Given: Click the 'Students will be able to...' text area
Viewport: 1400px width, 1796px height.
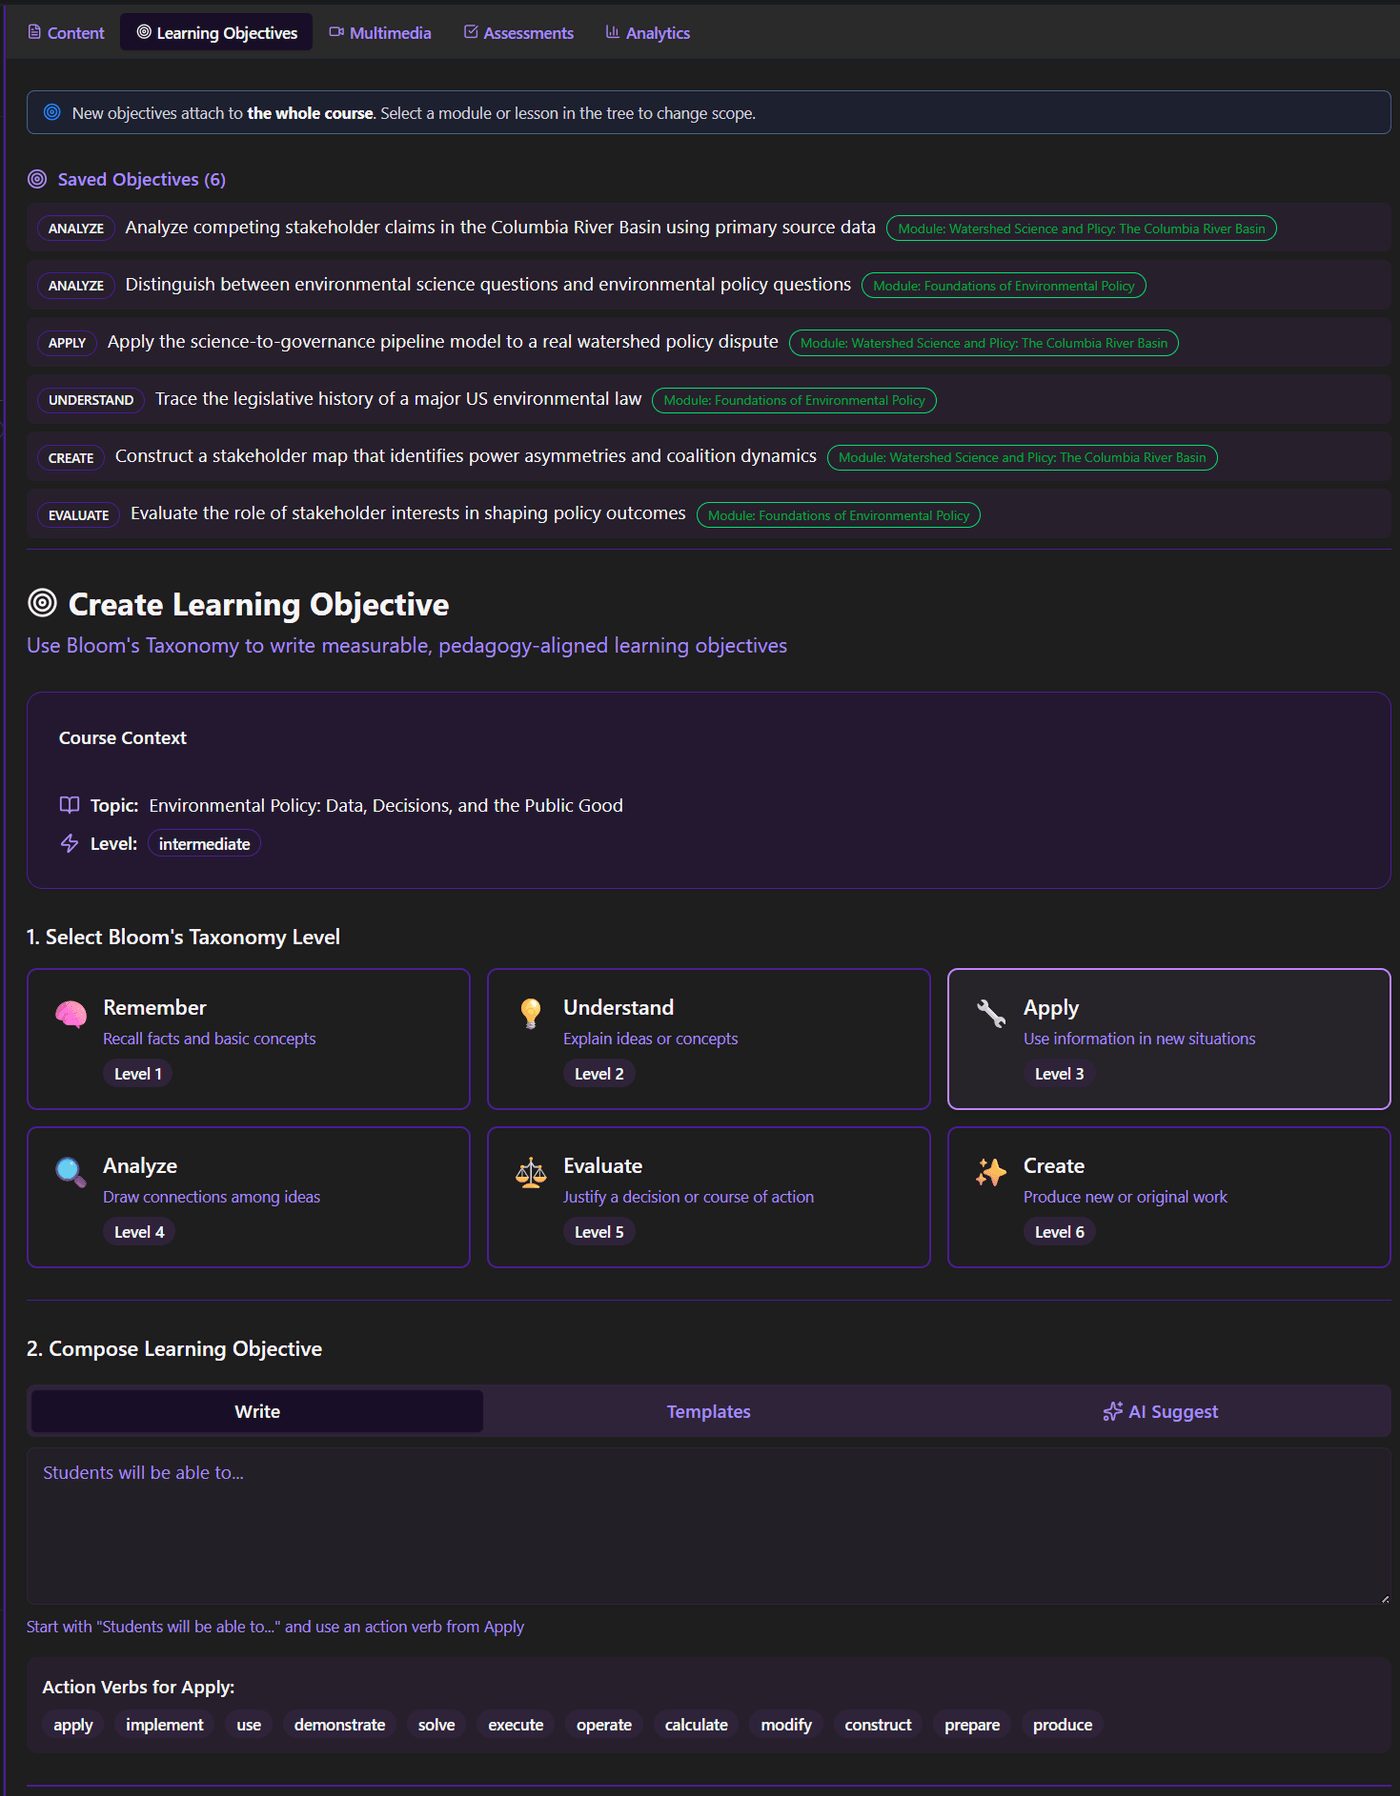Looking at the screenshot, I should 709,1526.
